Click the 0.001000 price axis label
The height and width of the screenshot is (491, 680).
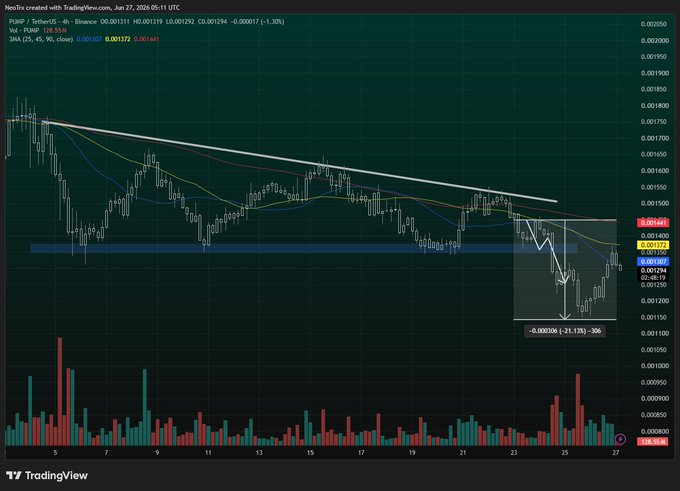(x=654, y=366)
